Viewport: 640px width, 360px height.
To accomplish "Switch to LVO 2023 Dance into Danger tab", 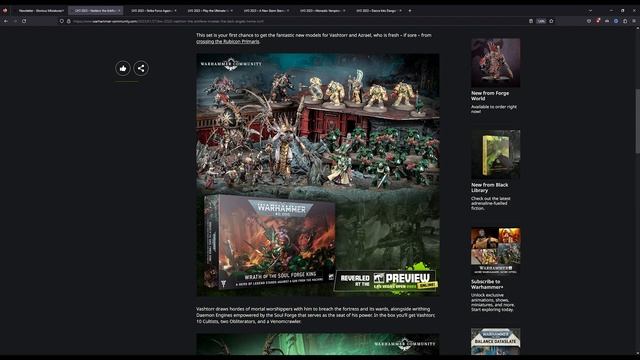I will click(376, 11).
